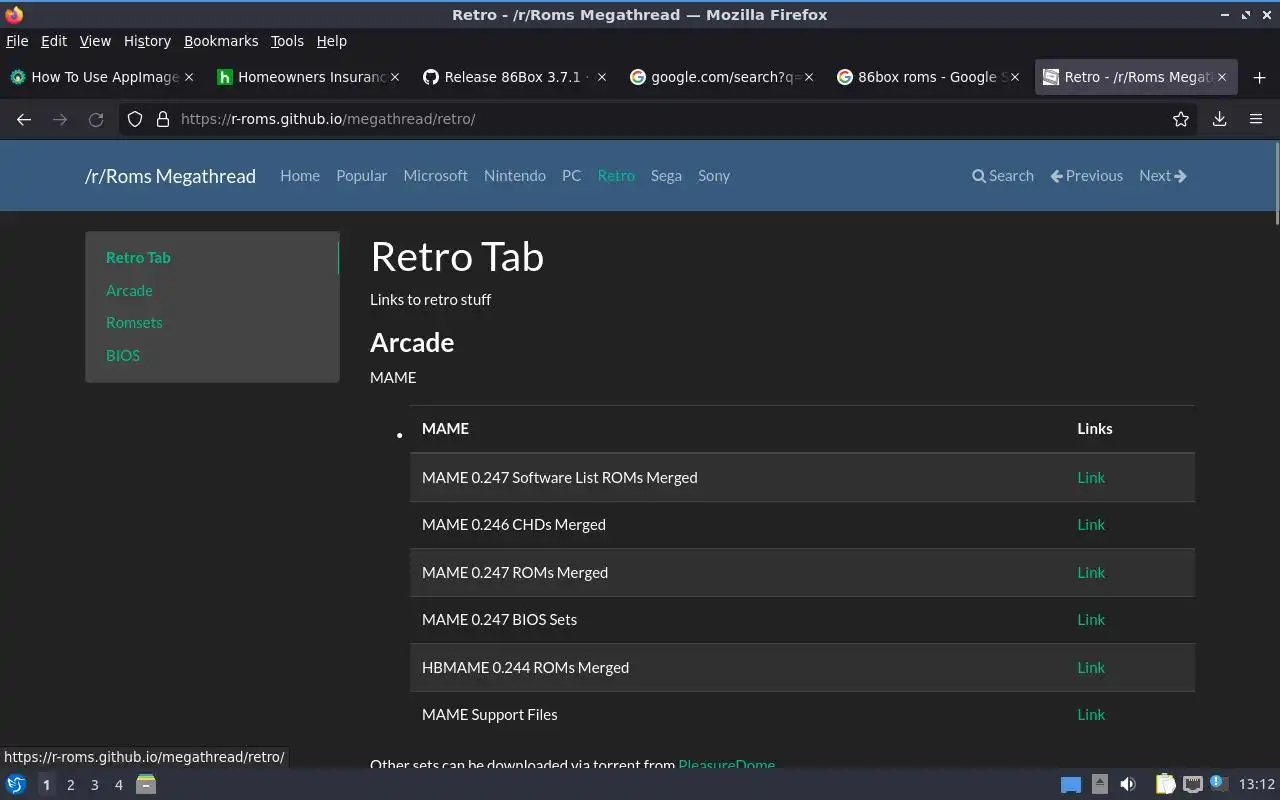Open Link for MAME 0.247 BIOS Sets
This screenshot has width=1280, height=800.
pyautogui.click(x=1090, y=620)
